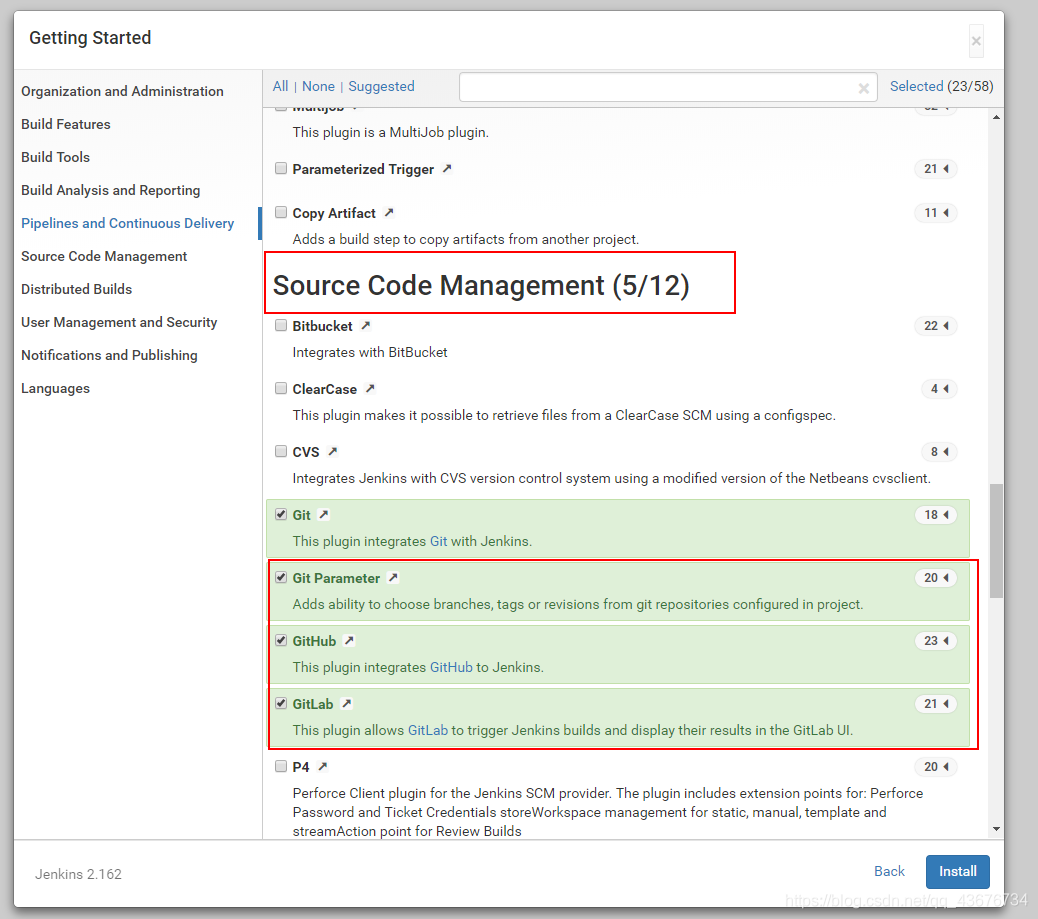The image size is (1038, 919).
Task: Tick the P4 plugin checkbox
Action: [281, 766]
